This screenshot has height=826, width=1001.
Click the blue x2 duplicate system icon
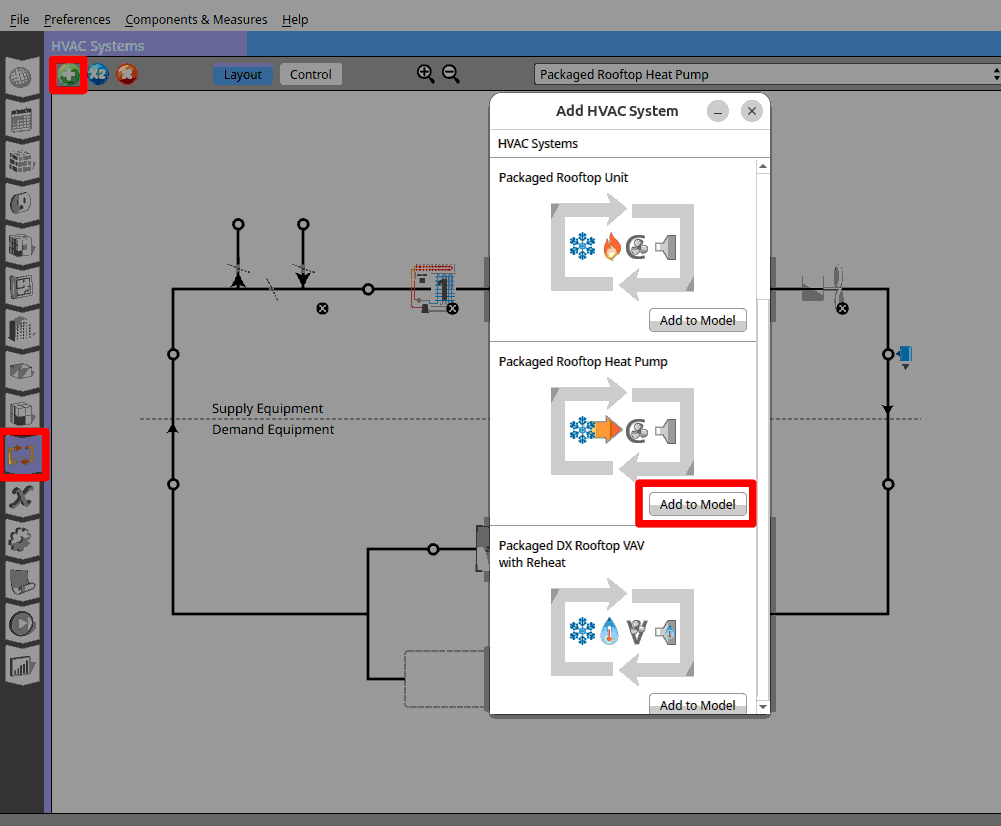pos(98,74)
